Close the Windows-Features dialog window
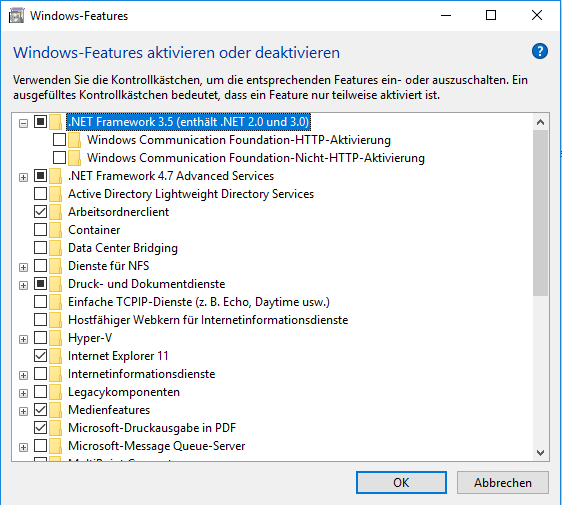Viewport: 562px width, 505px height. click(x=537, y=15)
